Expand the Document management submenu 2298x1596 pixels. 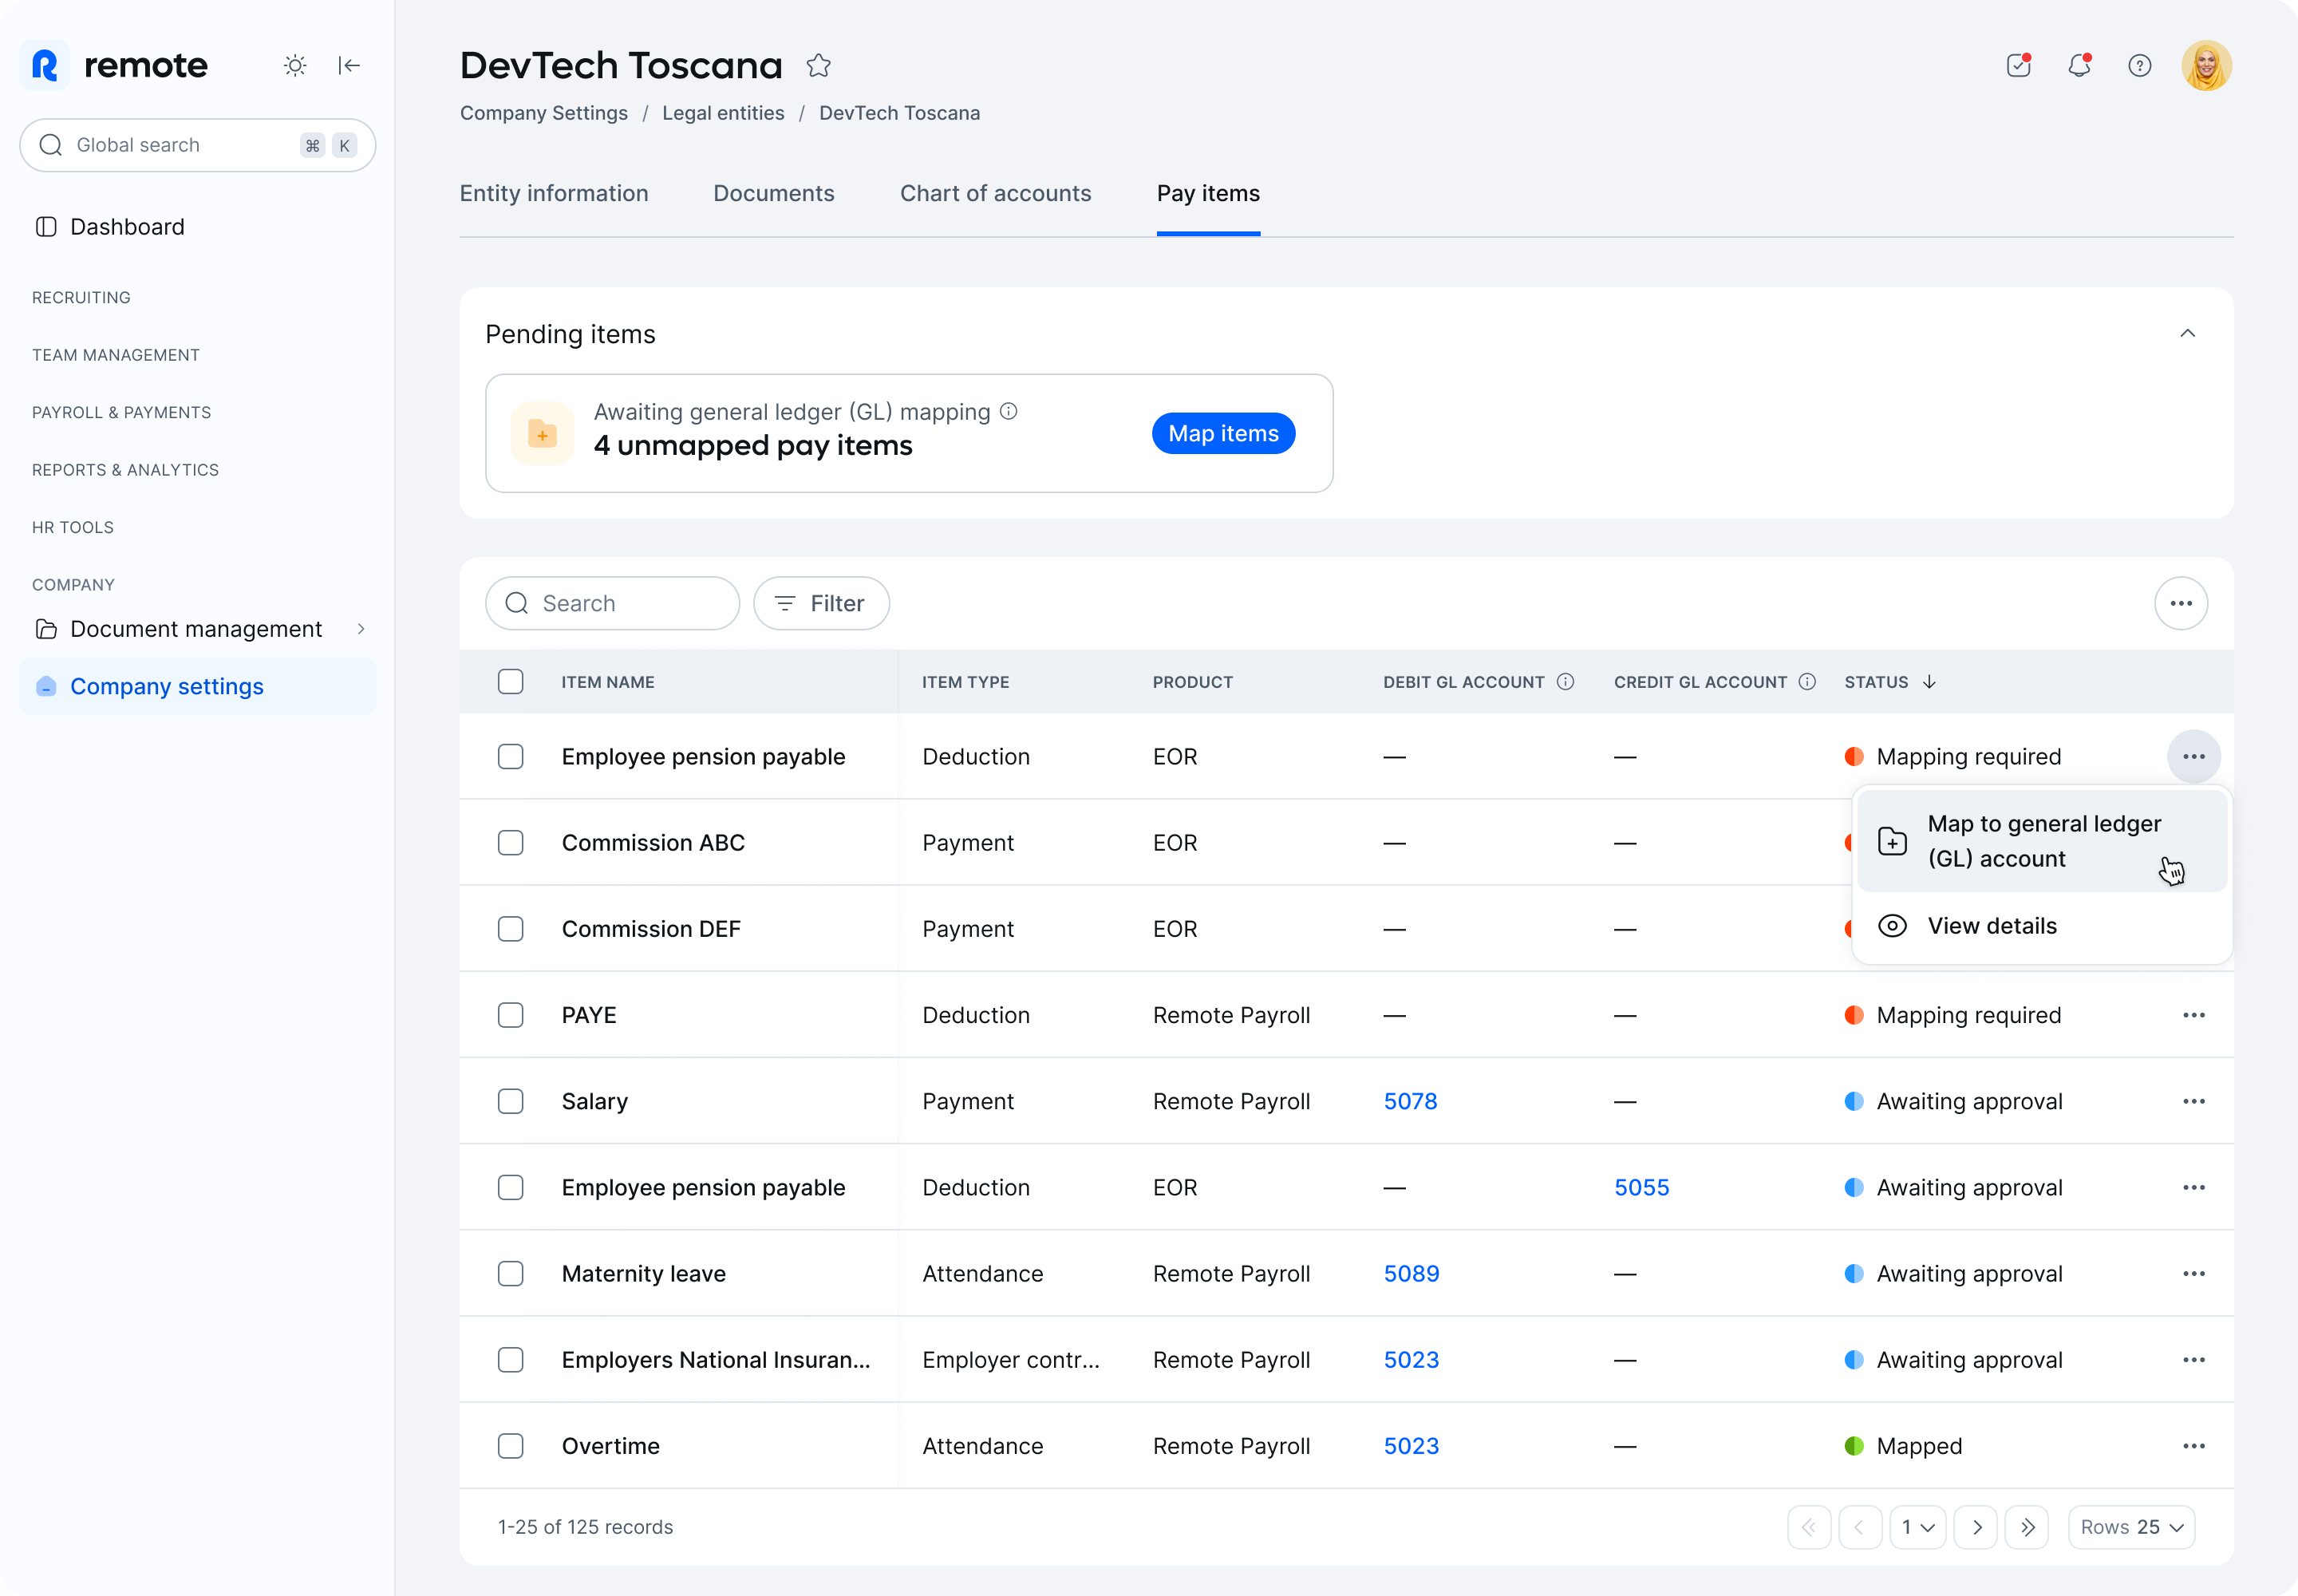click(361, 629)
